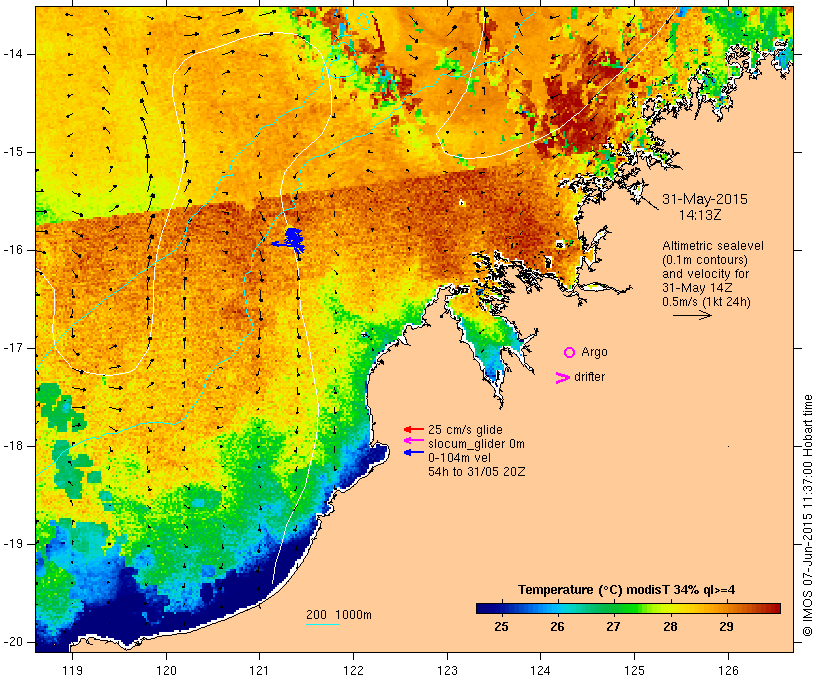Click the 'Altimetric sealevel' label
This screenshot has height=680, width=820.
pos(713,246)
